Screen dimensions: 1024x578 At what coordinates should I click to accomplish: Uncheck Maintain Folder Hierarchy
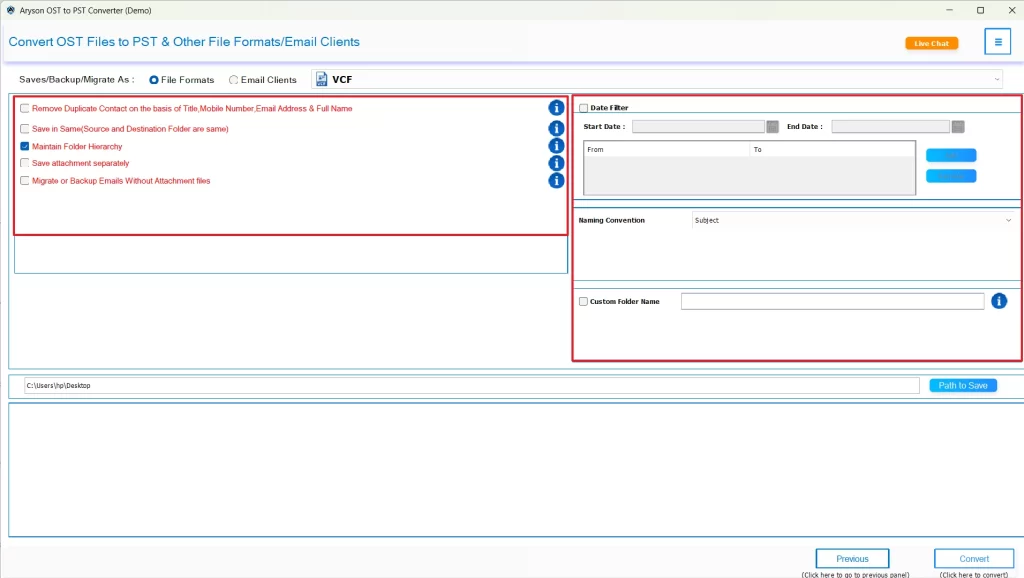[25, 146]
